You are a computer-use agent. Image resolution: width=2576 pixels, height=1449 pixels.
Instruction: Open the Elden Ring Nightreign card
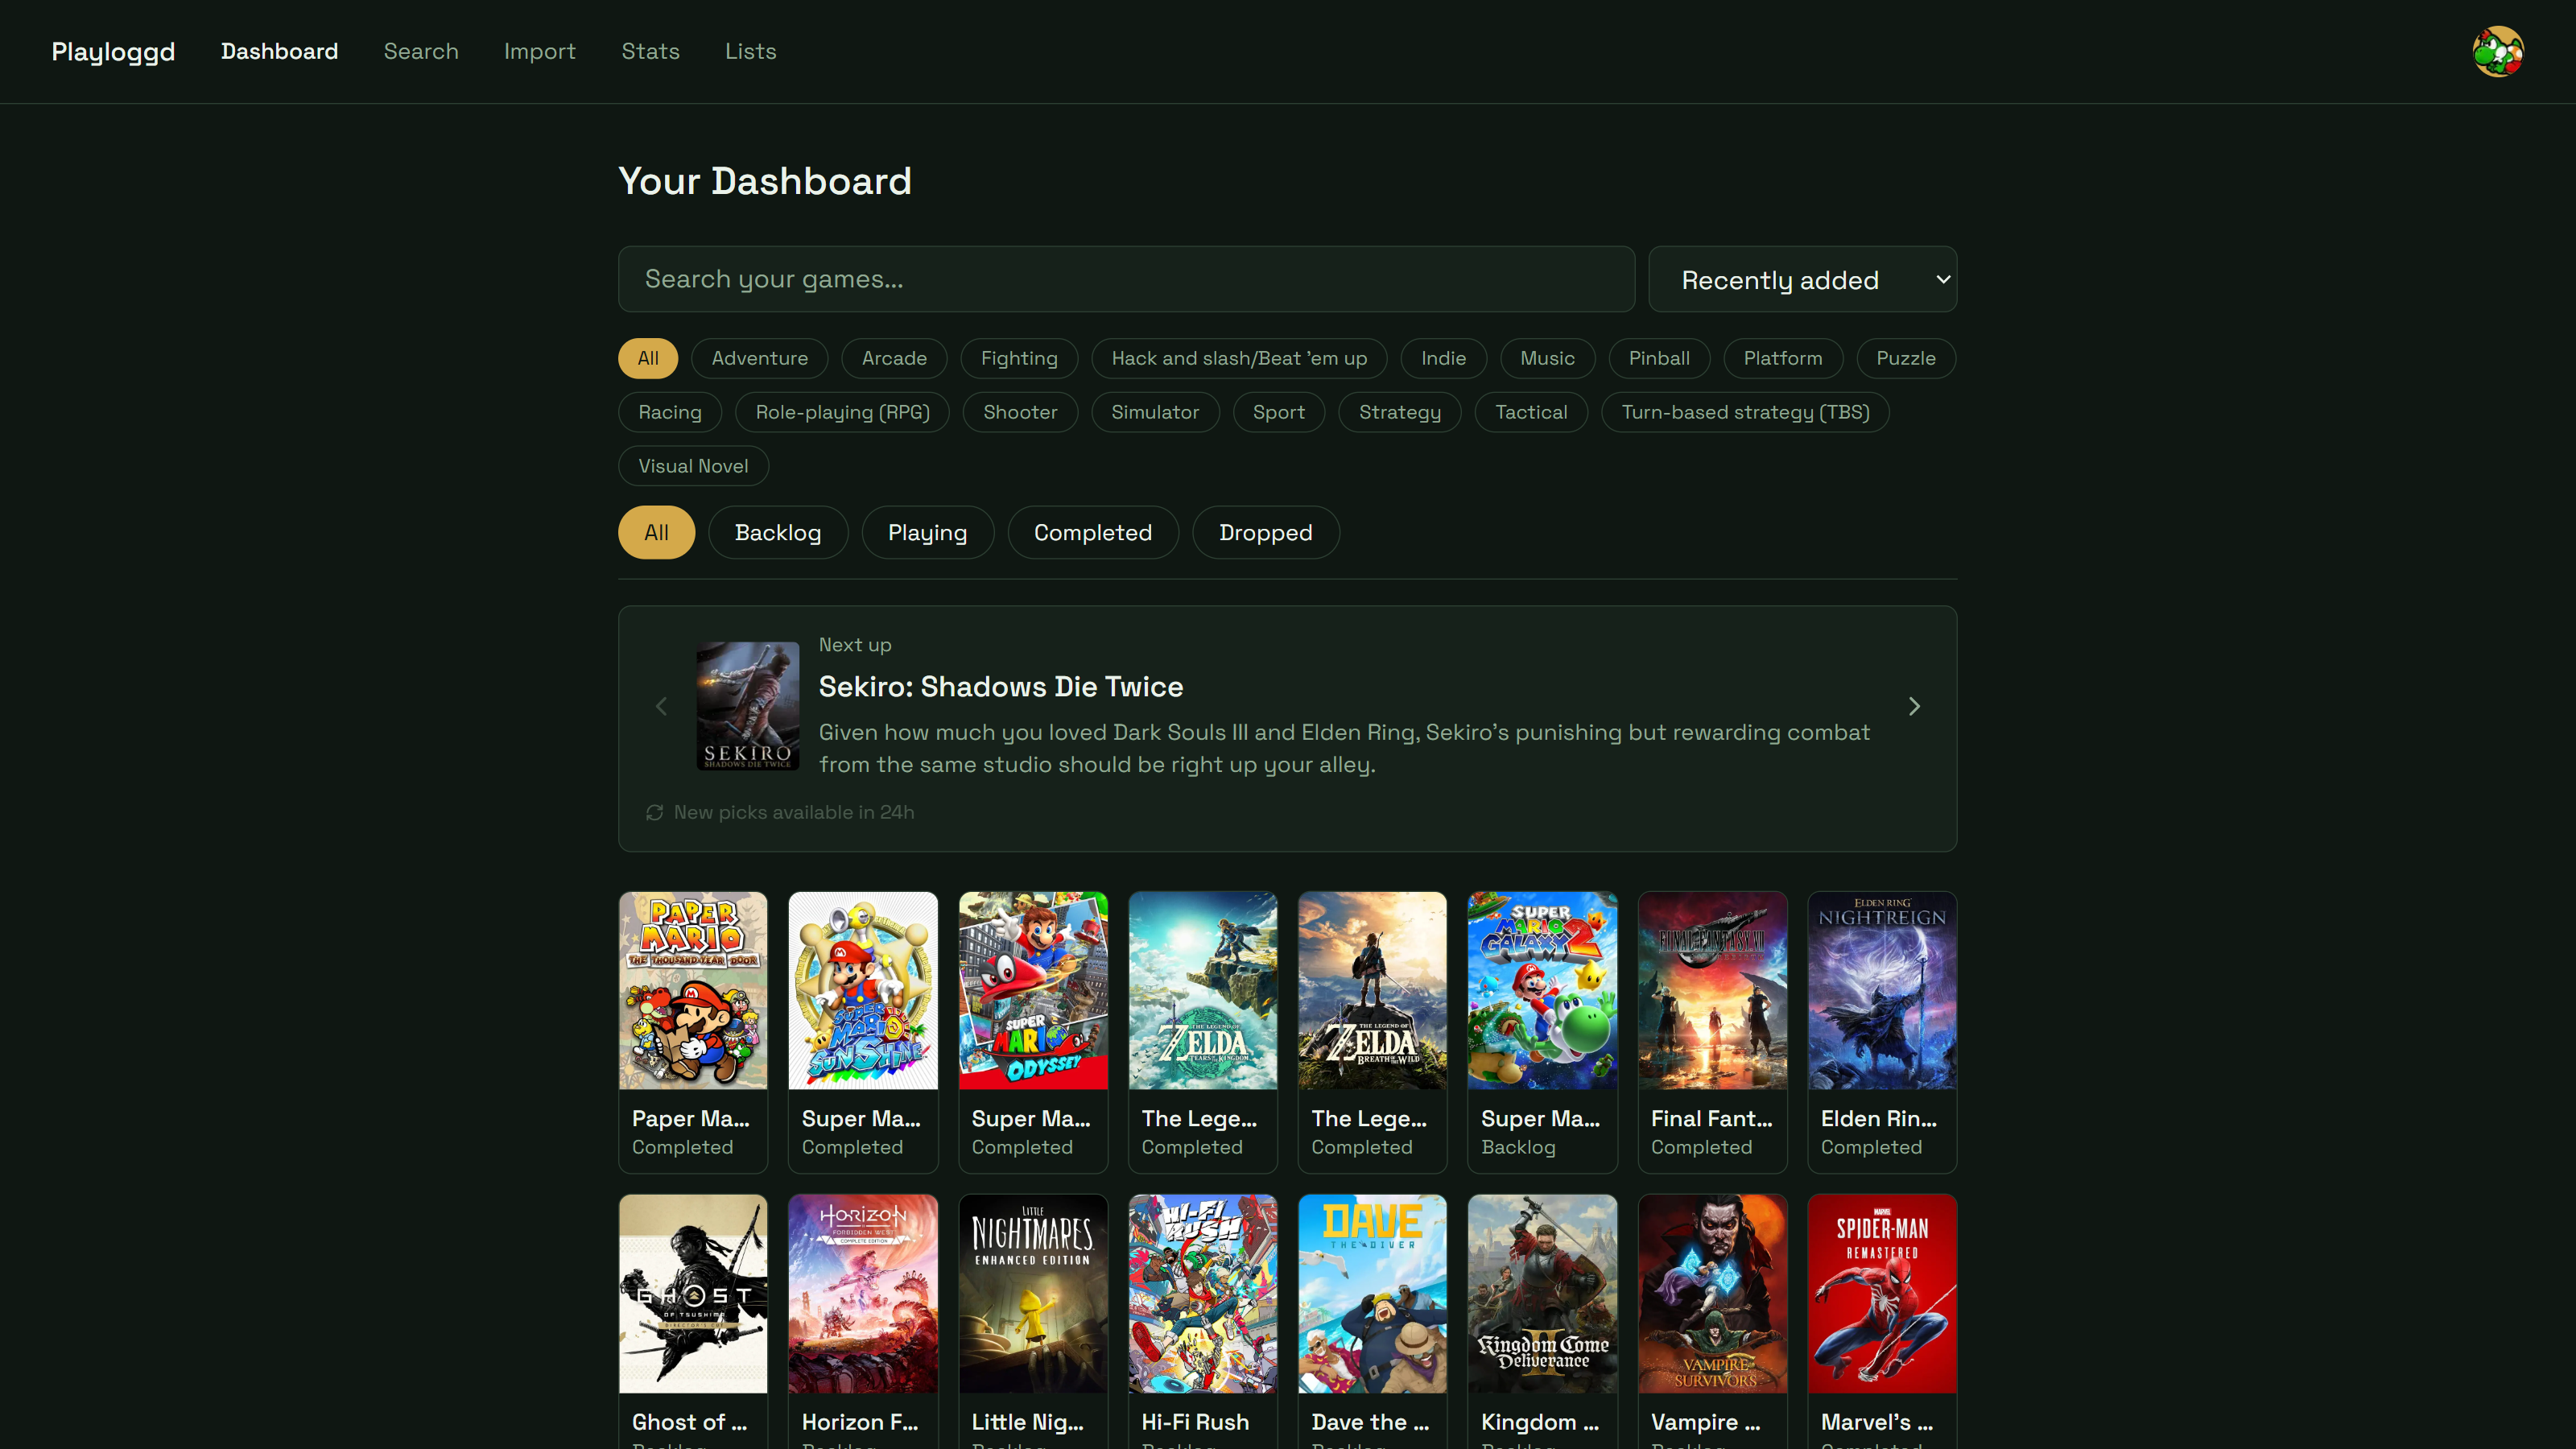1882,1032
